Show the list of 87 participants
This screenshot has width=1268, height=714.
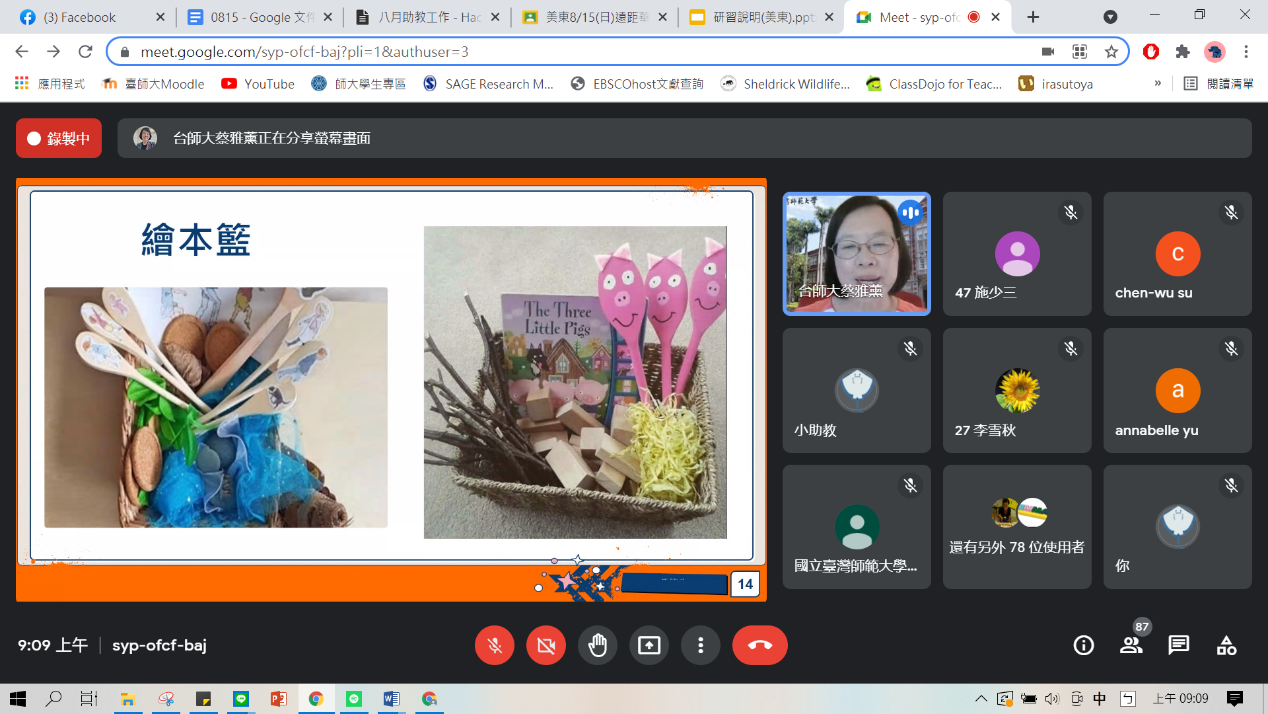point(1131,645)
